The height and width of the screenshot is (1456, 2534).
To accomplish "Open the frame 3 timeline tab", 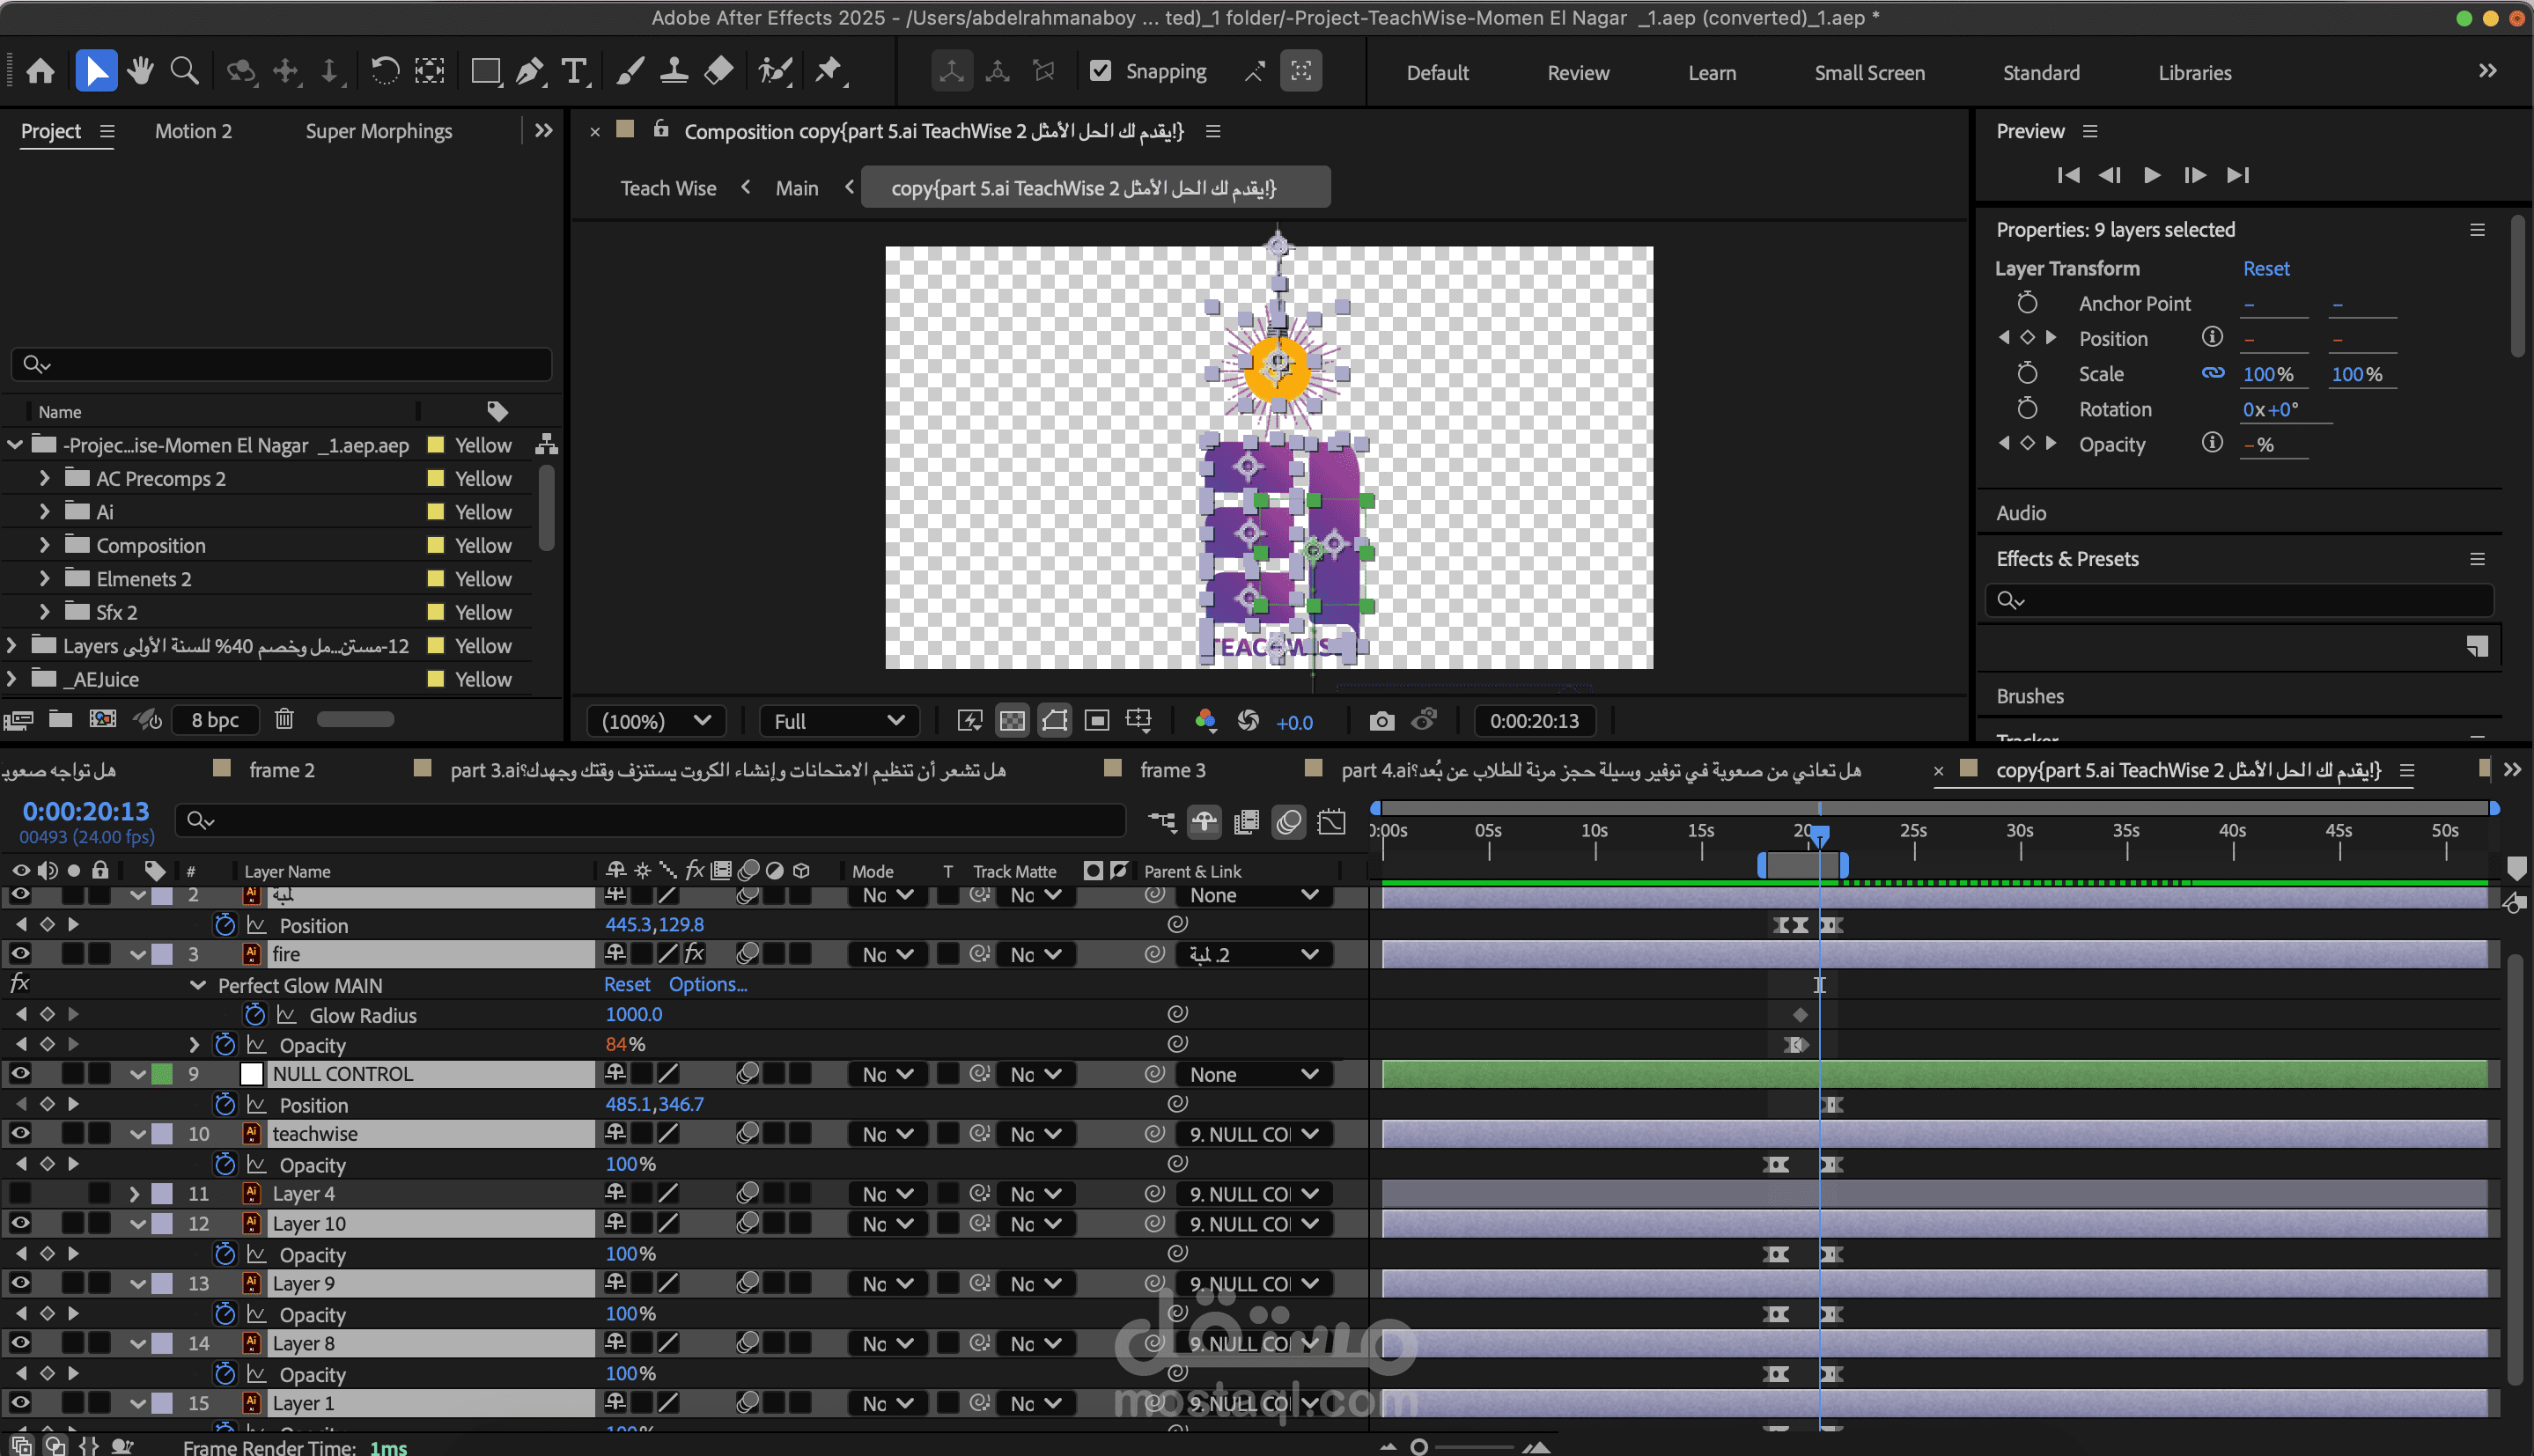I will (1172, 770).
